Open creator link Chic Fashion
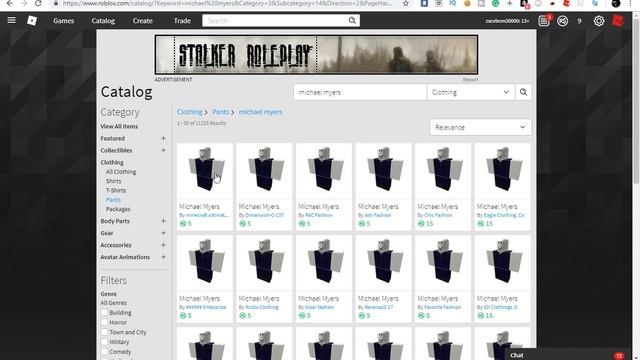The width and height of the screenshot is (640, 360). [x=438, y=215]
